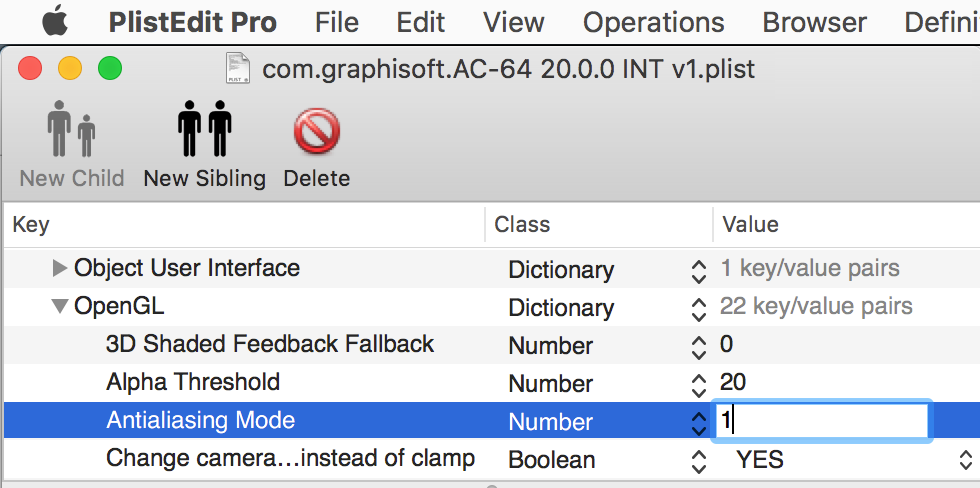Collapse the OpenGL dictionary
Viewport: 980px width, 488px height.
[x=60, y=306]
